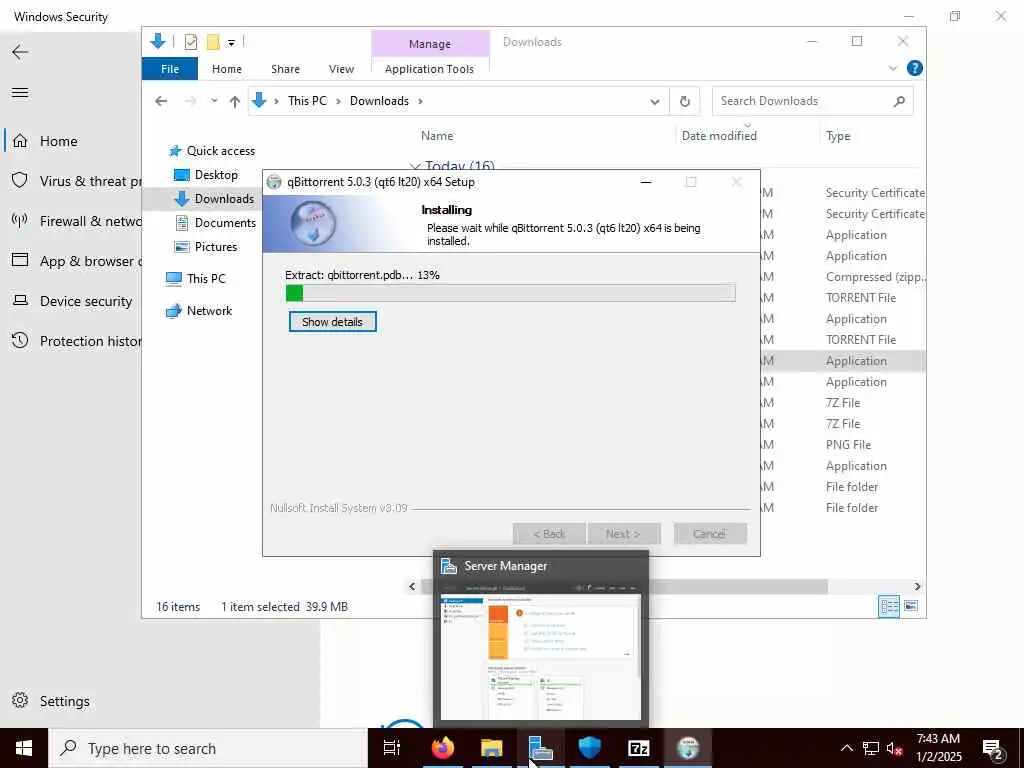Click the muted speaker volume tray icon
Image resolution: width=1024 pixels, height=768 pixels.
click(895, 748)
